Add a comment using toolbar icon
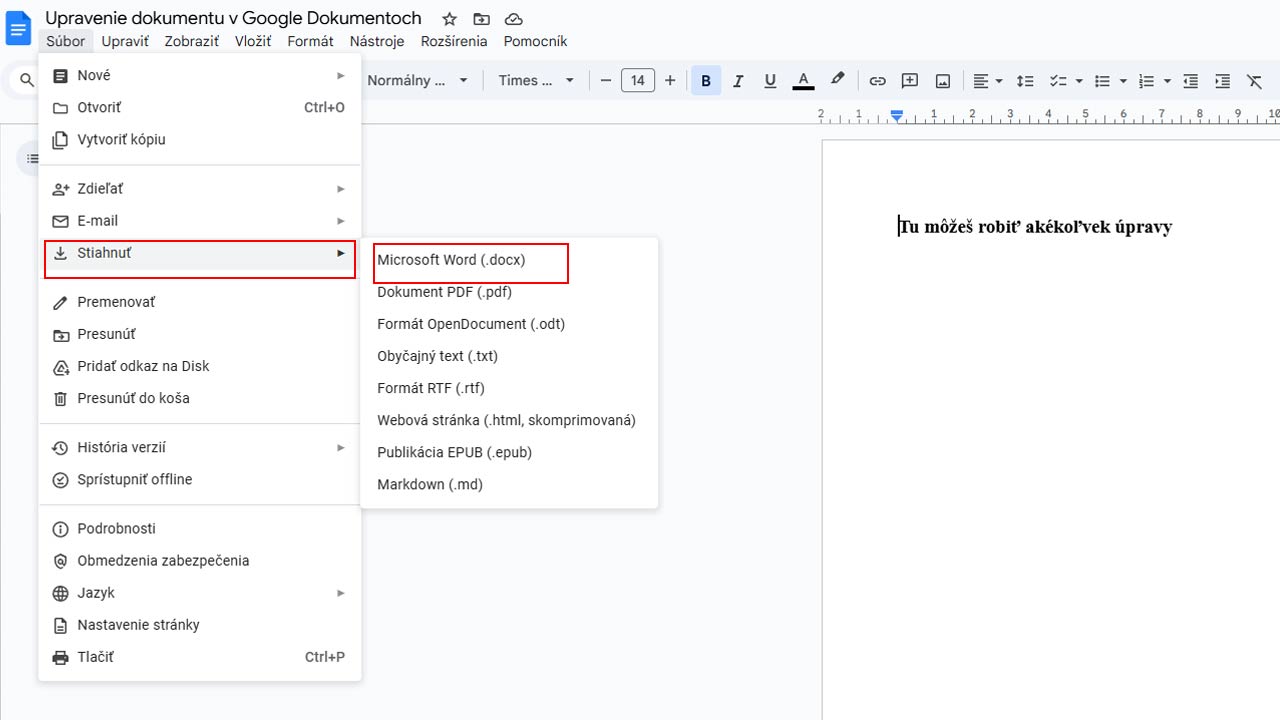The image size is (1280, 720). point(910,81)
